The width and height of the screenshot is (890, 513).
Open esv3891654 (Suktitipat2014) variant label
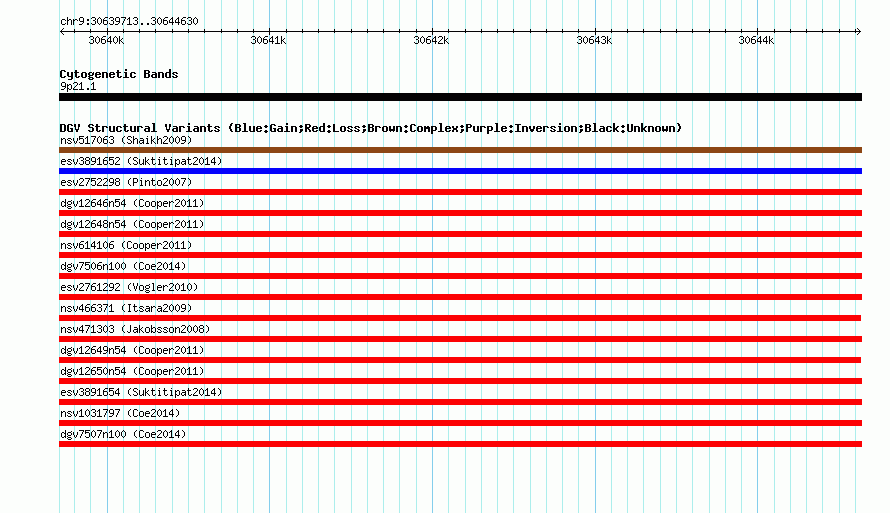(x=141, y=392)
